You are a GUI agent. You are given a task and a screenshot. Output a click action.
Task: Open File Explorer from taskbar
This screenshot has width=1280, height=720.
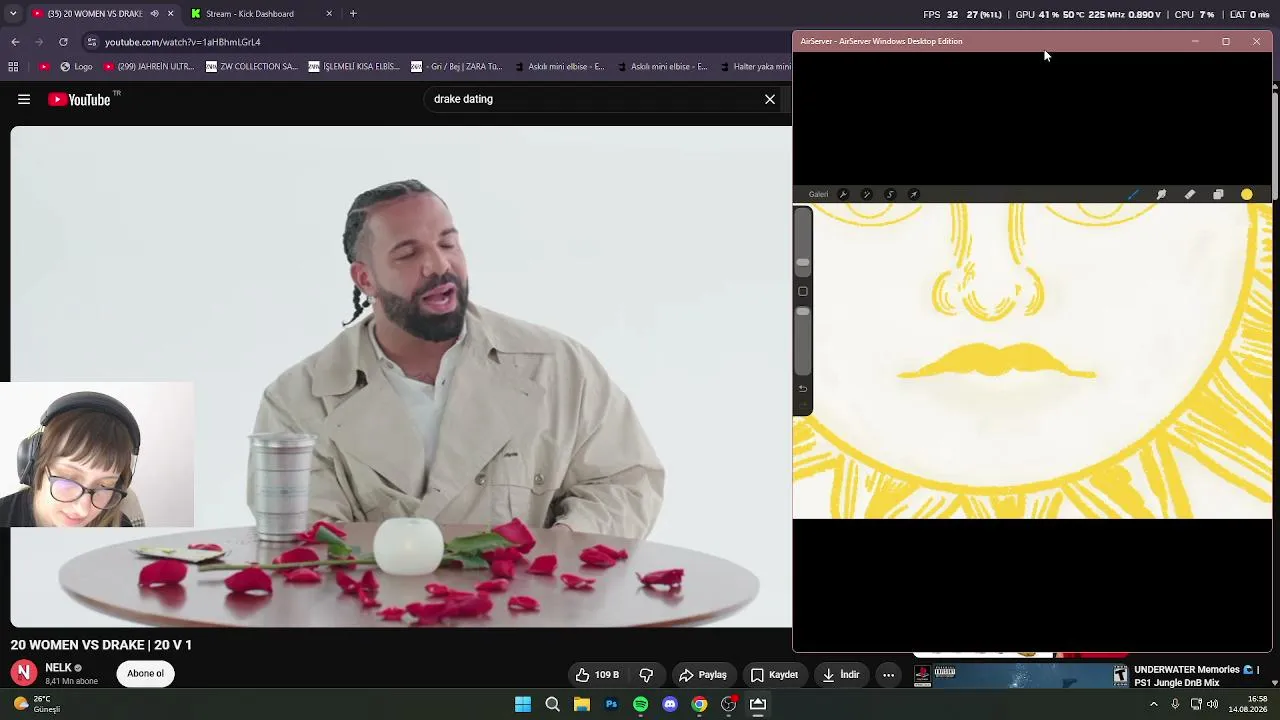pos(582,704)
